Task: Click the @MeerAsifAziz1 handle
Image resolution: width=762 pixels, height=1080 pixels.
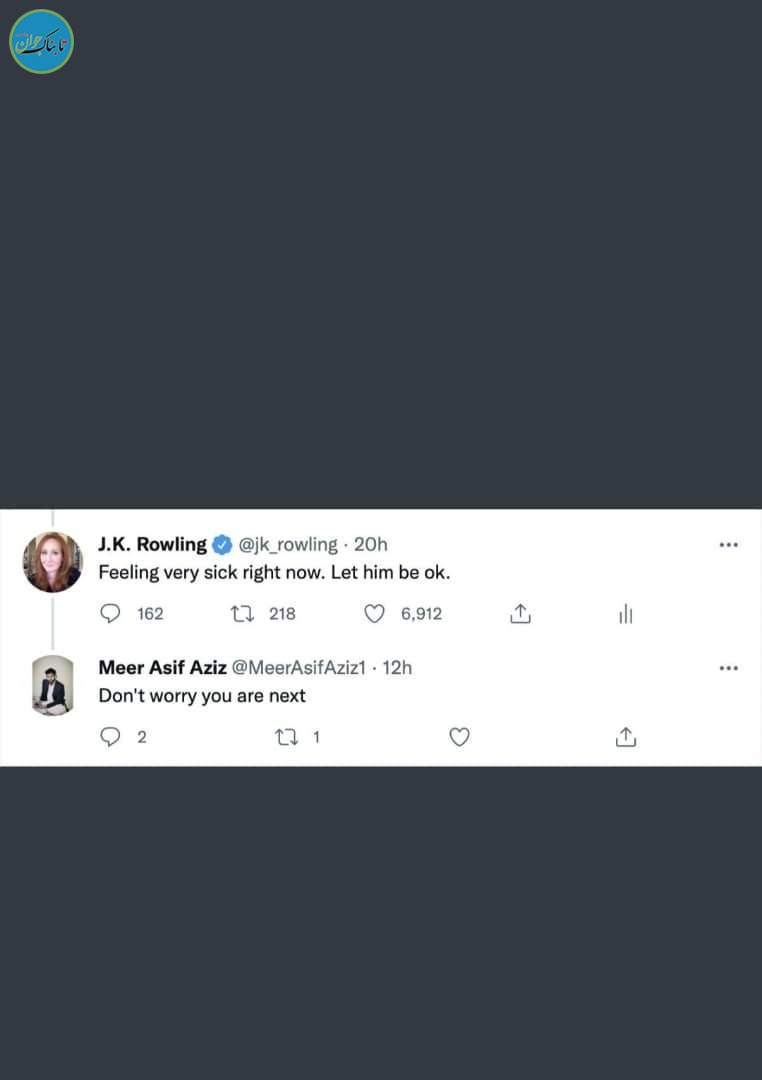Action: (x=299, y=667)
